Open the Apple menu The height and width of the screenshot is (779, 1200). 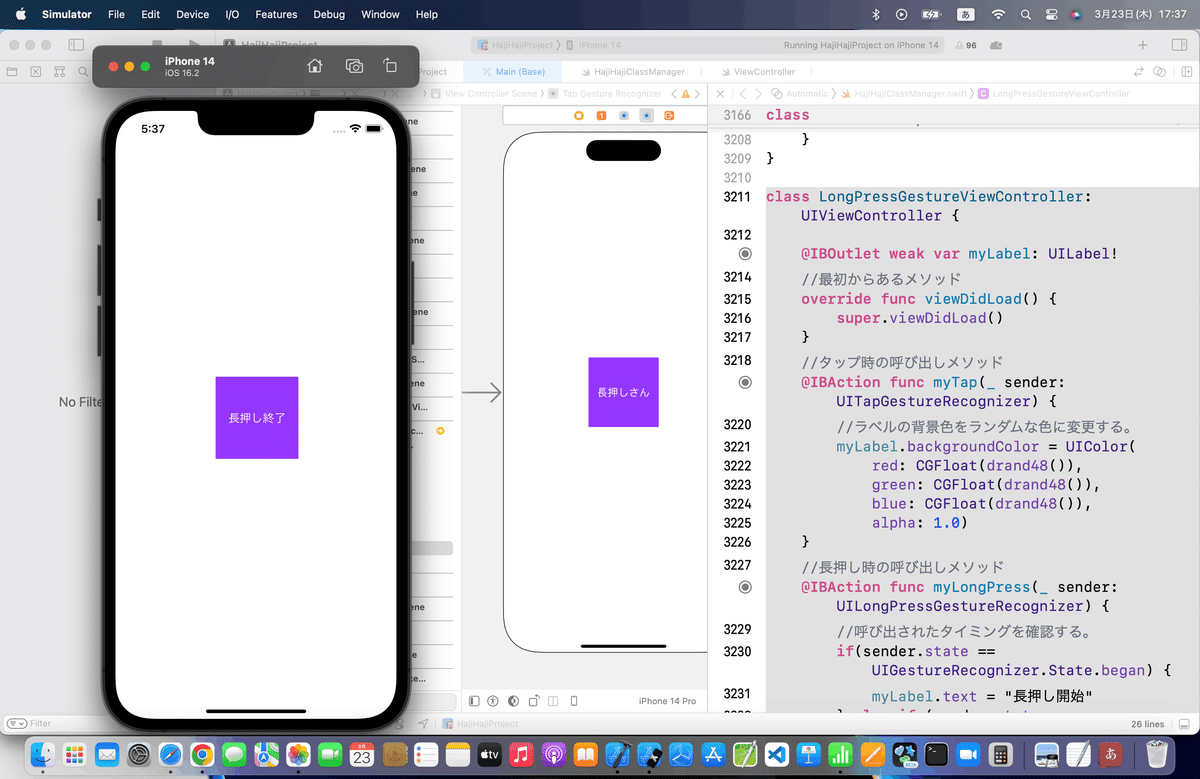[x=20, y=15]
